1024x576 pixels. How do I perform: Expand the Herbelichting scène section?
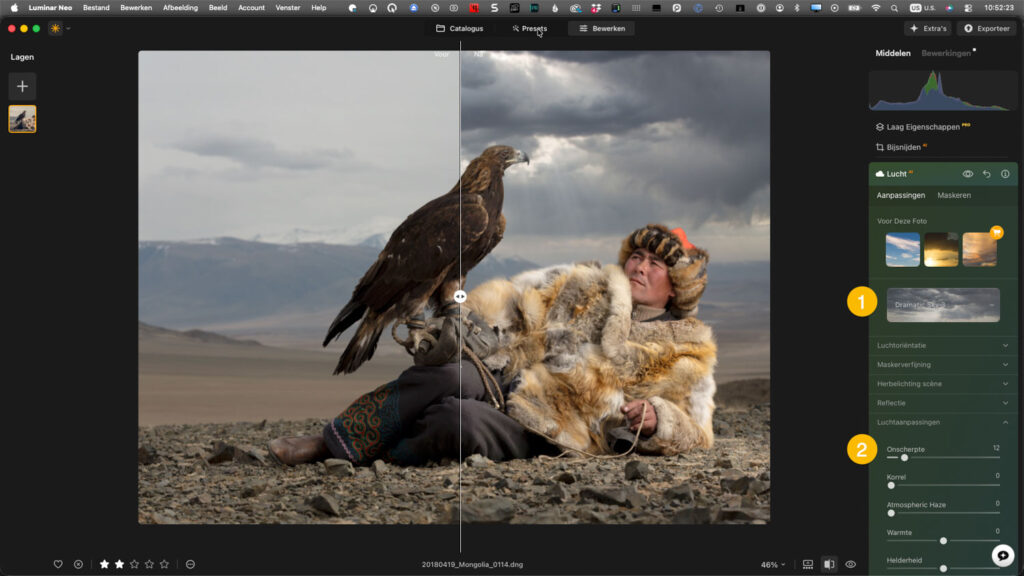tap(943, 384)
